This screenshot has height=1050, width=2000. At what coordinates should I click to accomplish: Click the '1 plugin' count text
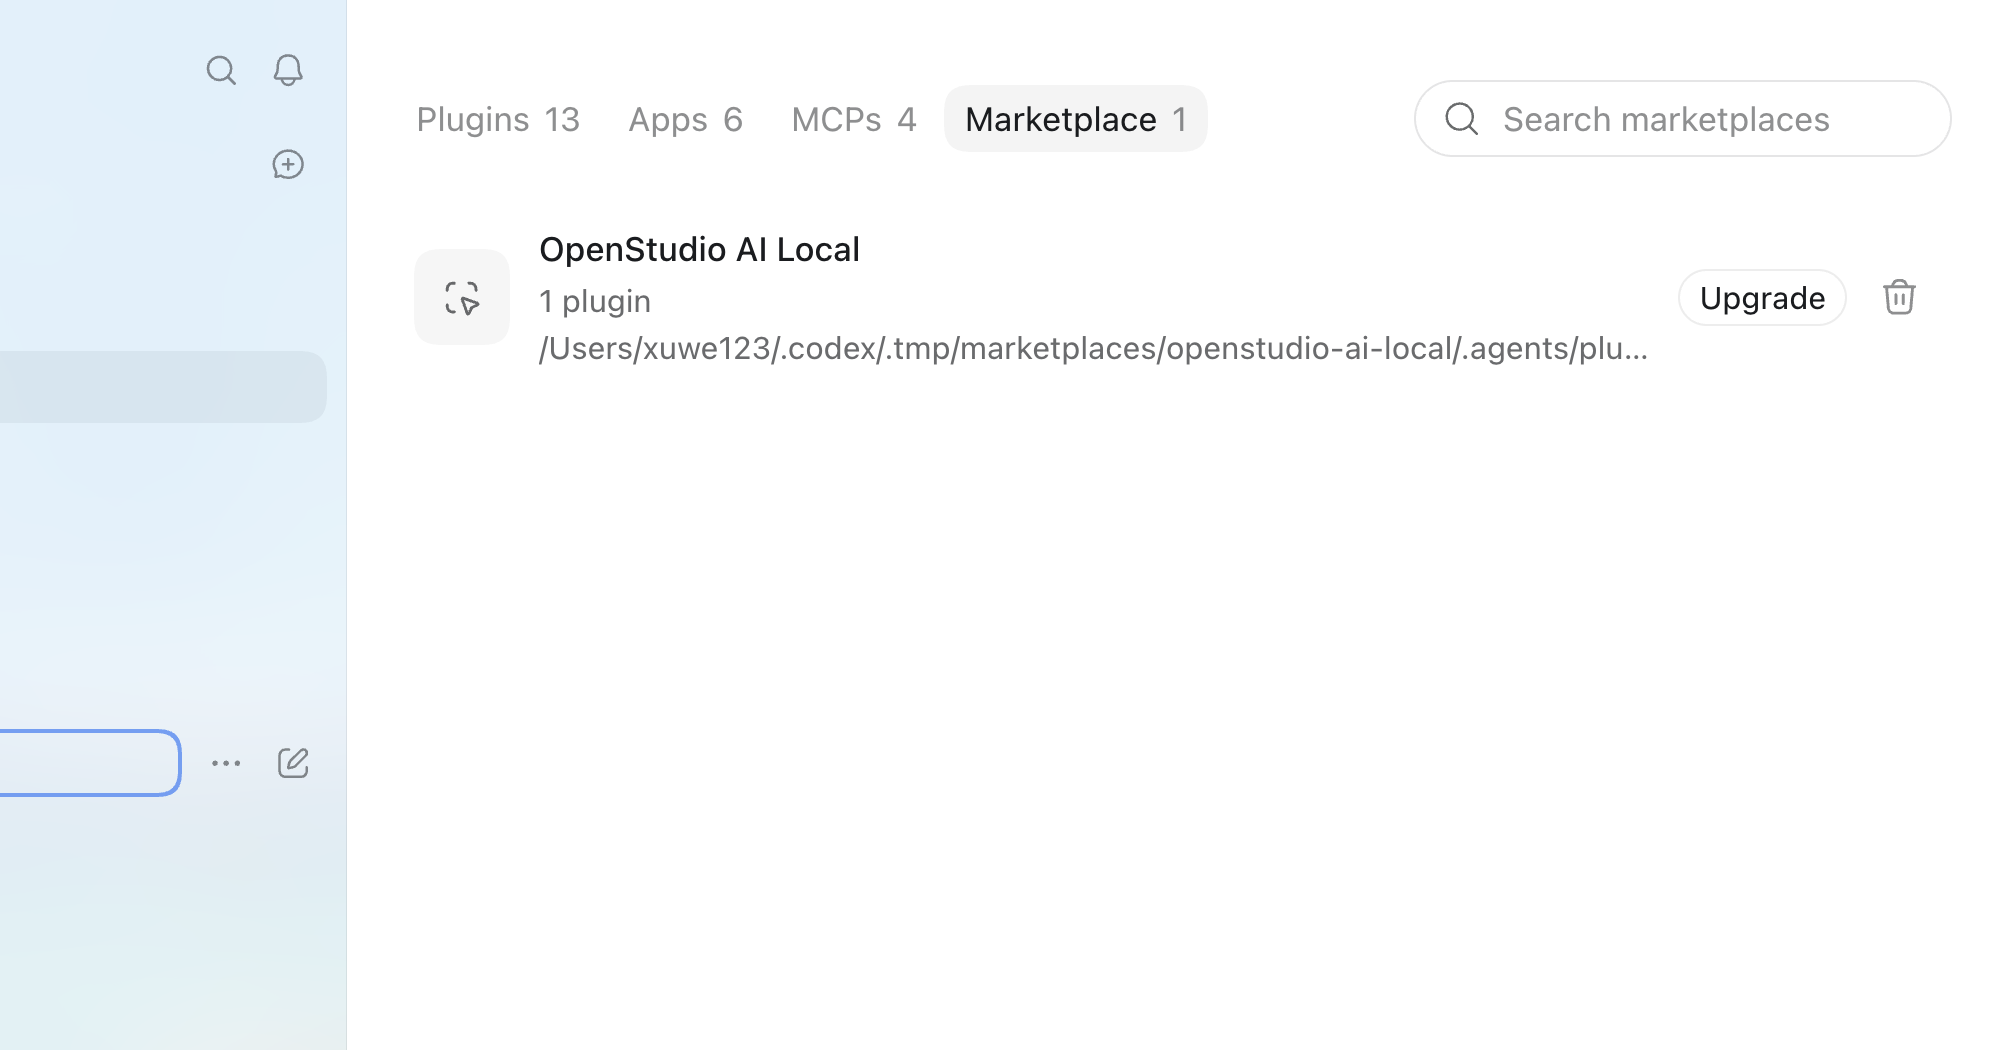click(595, 301)
